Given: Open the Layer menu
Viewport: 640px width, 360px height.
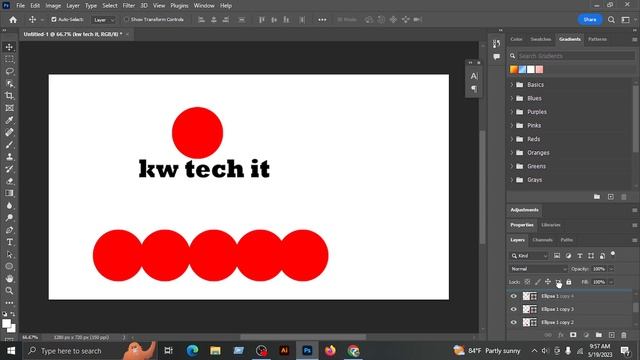Looking at the screenshot, I should click(x=73, y=6).
